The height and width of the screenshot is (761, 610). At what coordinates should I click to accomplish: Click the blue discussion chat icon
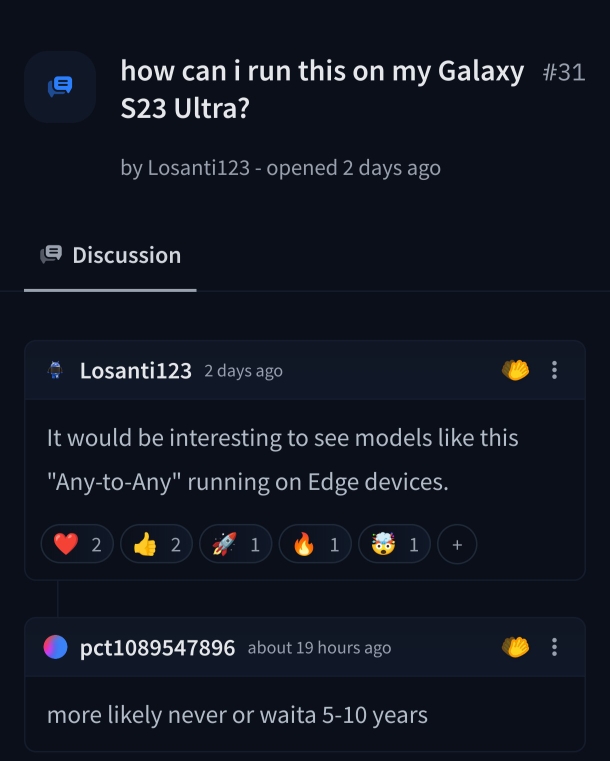pos(60,87)
